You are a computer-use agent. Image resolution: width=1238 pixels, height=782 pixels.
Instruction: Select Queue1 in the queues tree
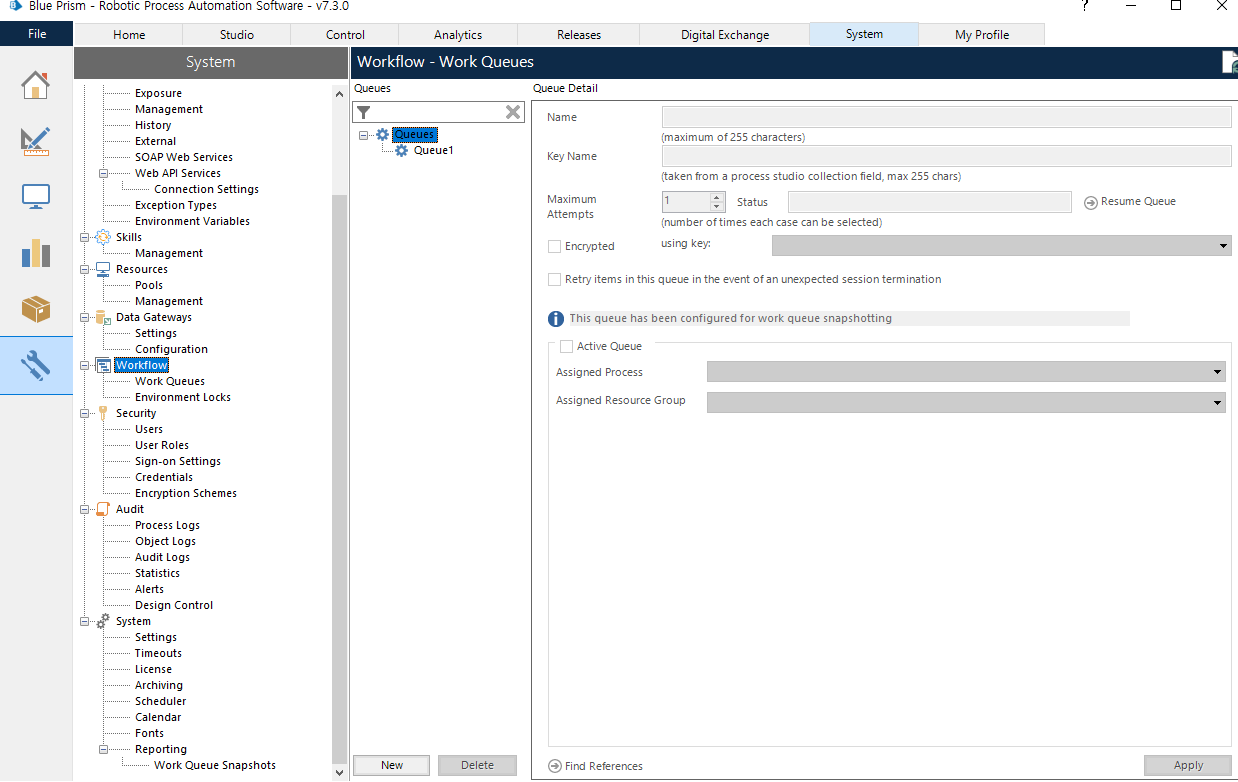coord(433,151)
